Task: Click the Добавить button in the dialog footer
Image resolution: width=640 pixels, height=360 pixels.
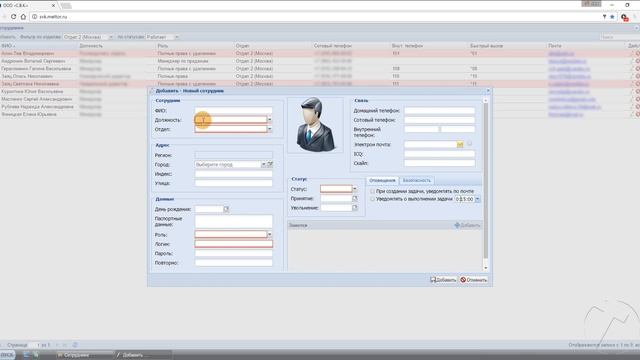Action: 443,280
